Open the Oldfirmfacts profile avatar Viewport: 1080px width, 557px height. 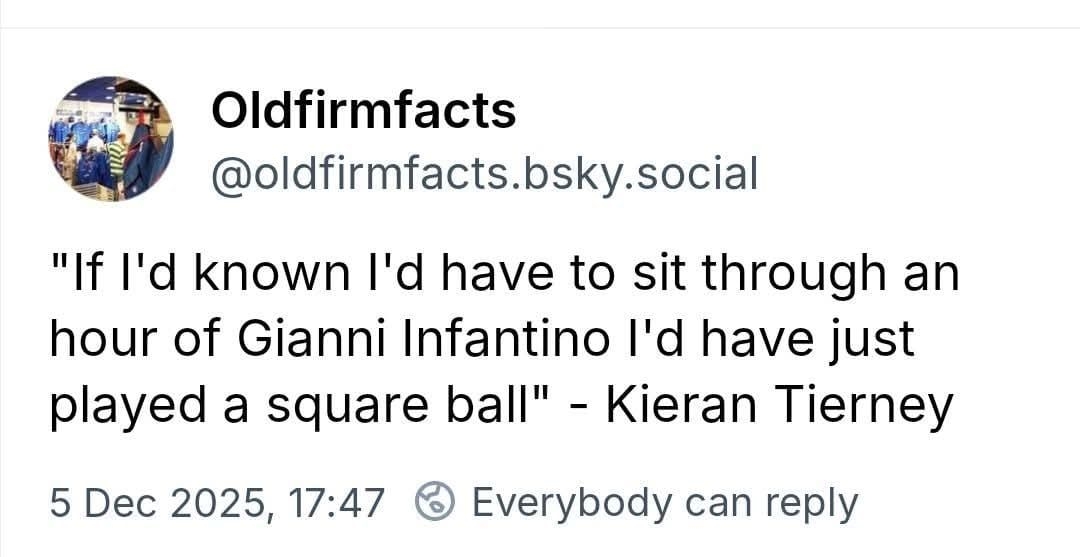click(x=111, y=138)
